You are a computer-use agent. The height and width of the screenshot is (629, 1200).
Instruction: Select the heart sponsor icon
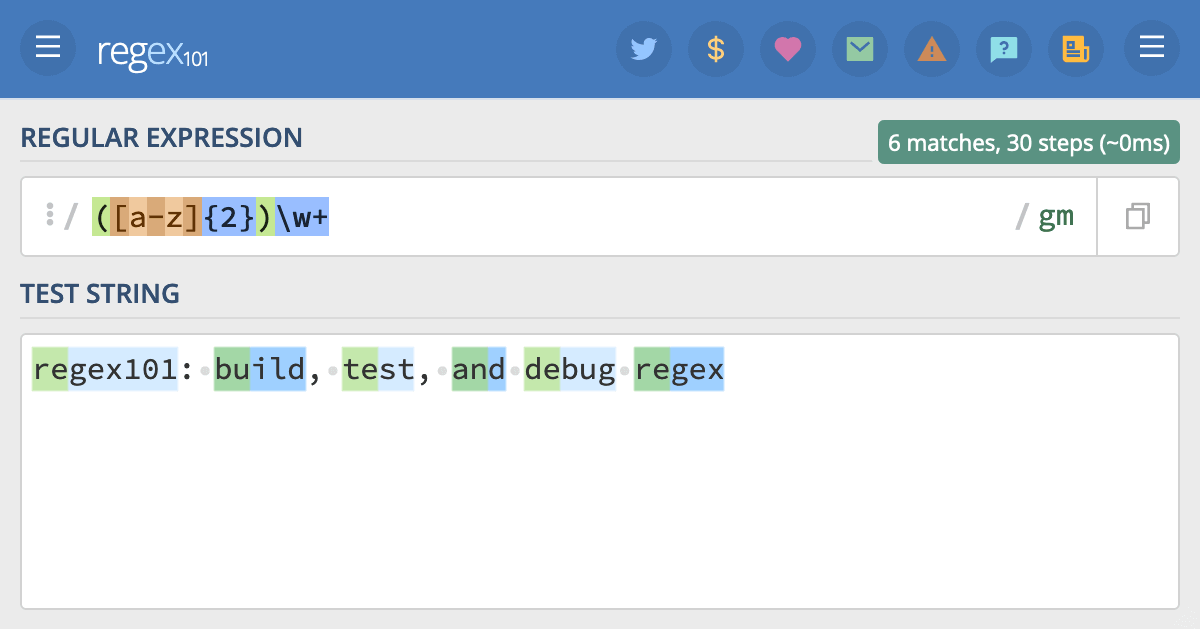[788, 48]
